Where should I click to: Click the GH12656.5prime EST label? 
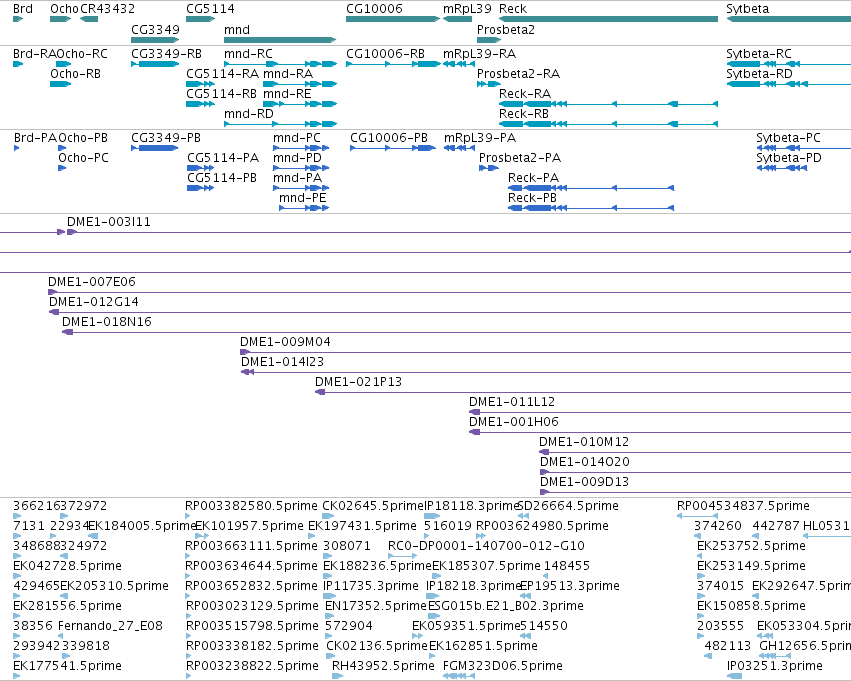coord(805,646)
